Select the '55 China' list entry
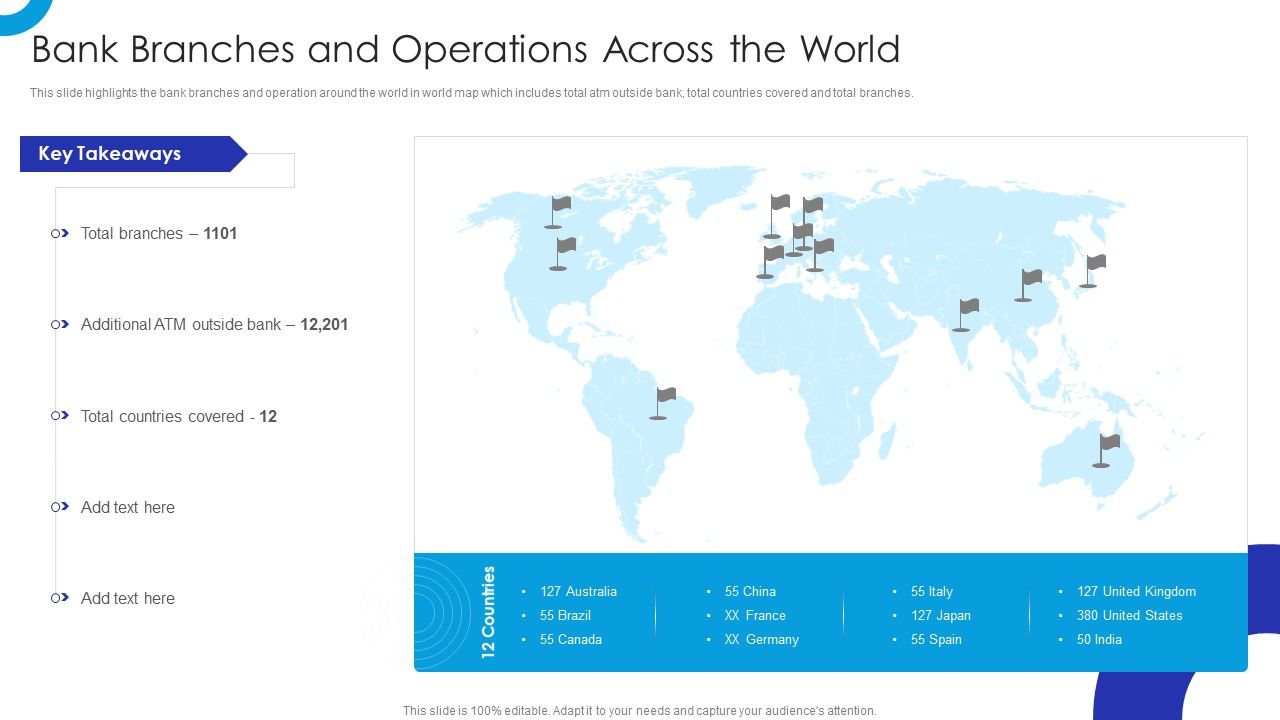Viewport: 1280px width, 720px height. tap(750, 591)
